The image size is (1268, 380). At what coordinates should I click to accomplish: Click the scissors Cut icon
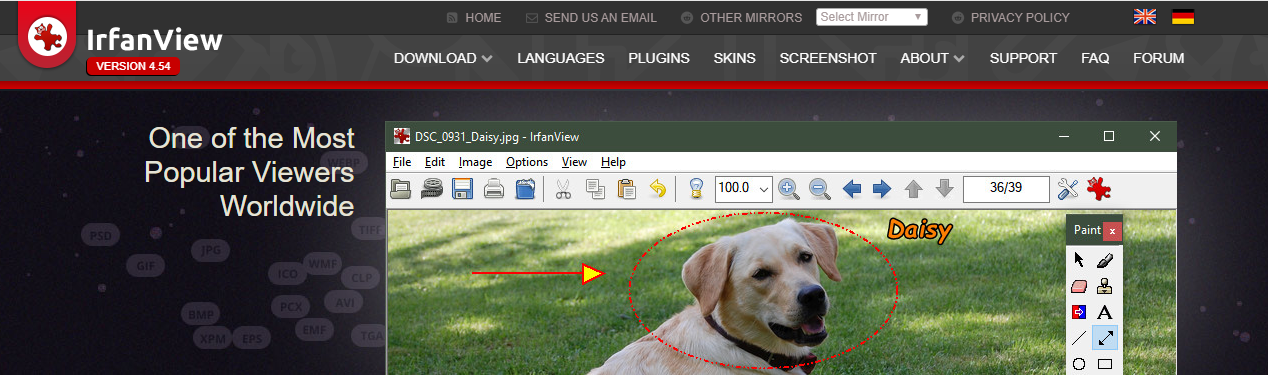tap(563, 189)
